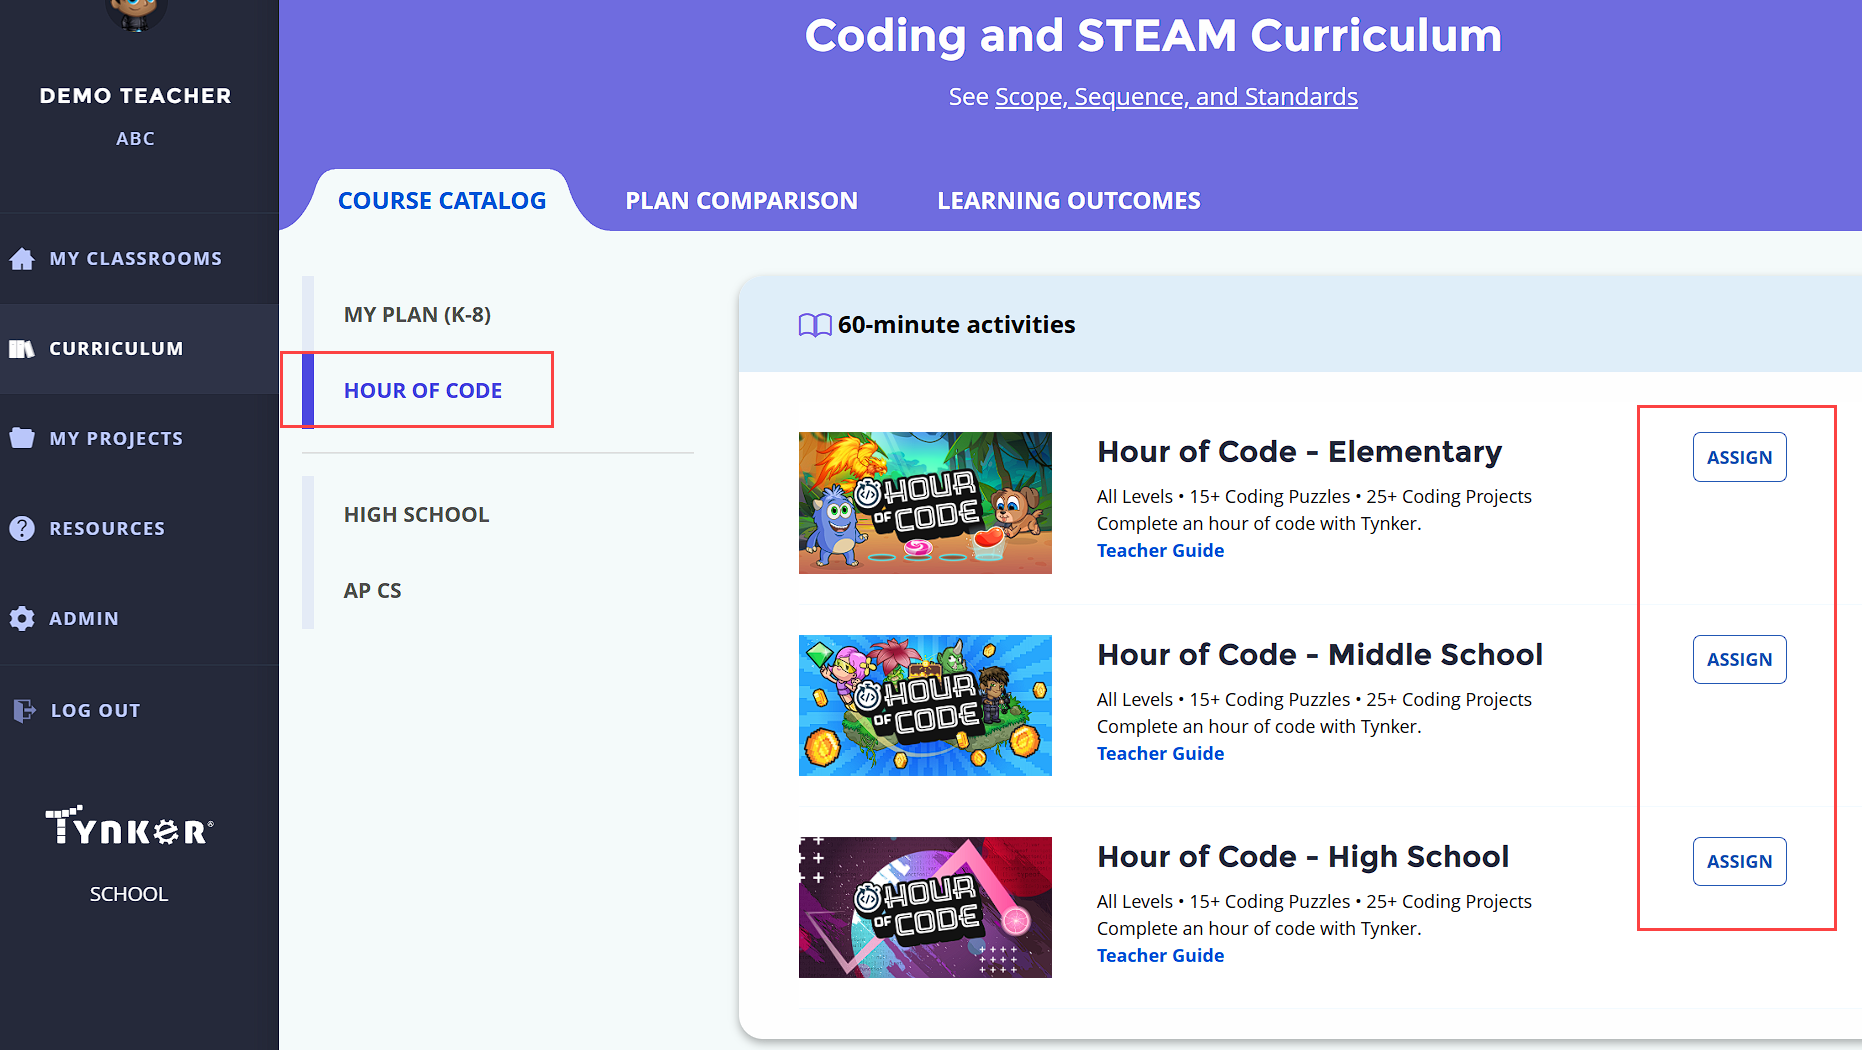Open CURRICULUM in the sidebar

click(x=139, y=349)
